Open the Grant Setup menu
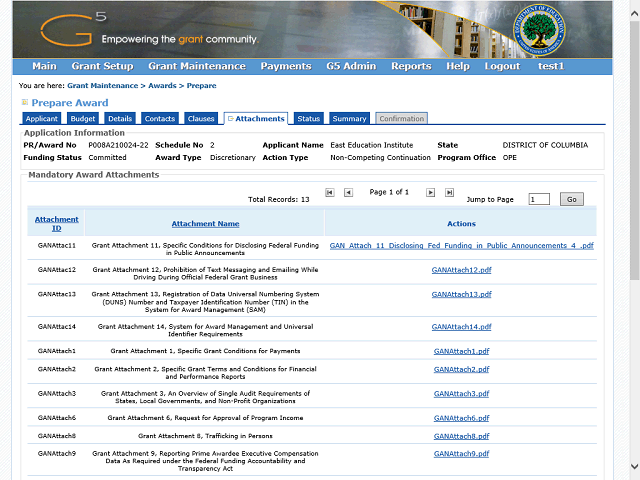640x480 pixels. (x=102, y=66)
